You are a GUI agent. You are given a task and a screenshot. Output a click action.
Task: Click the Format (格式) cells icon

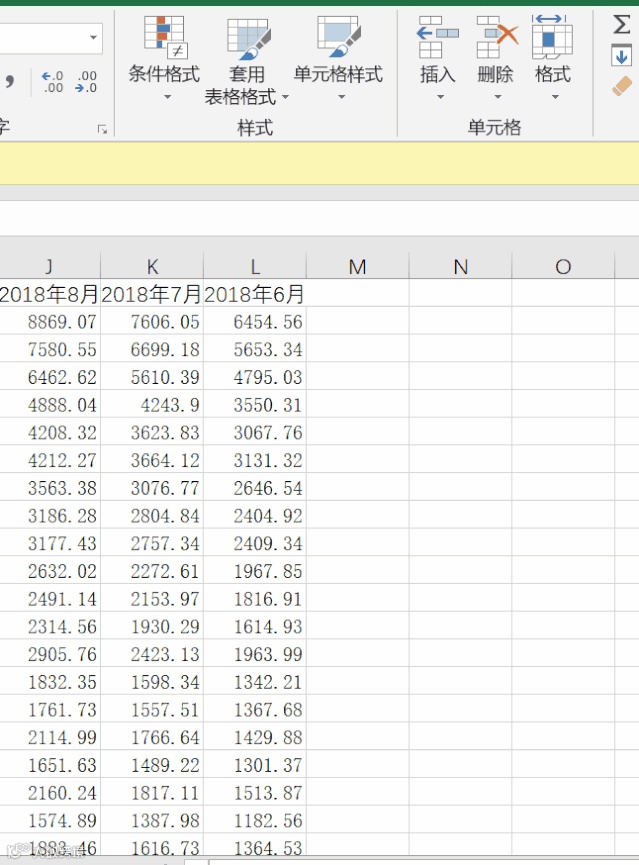pyautogui.click(x=552, y=37)
